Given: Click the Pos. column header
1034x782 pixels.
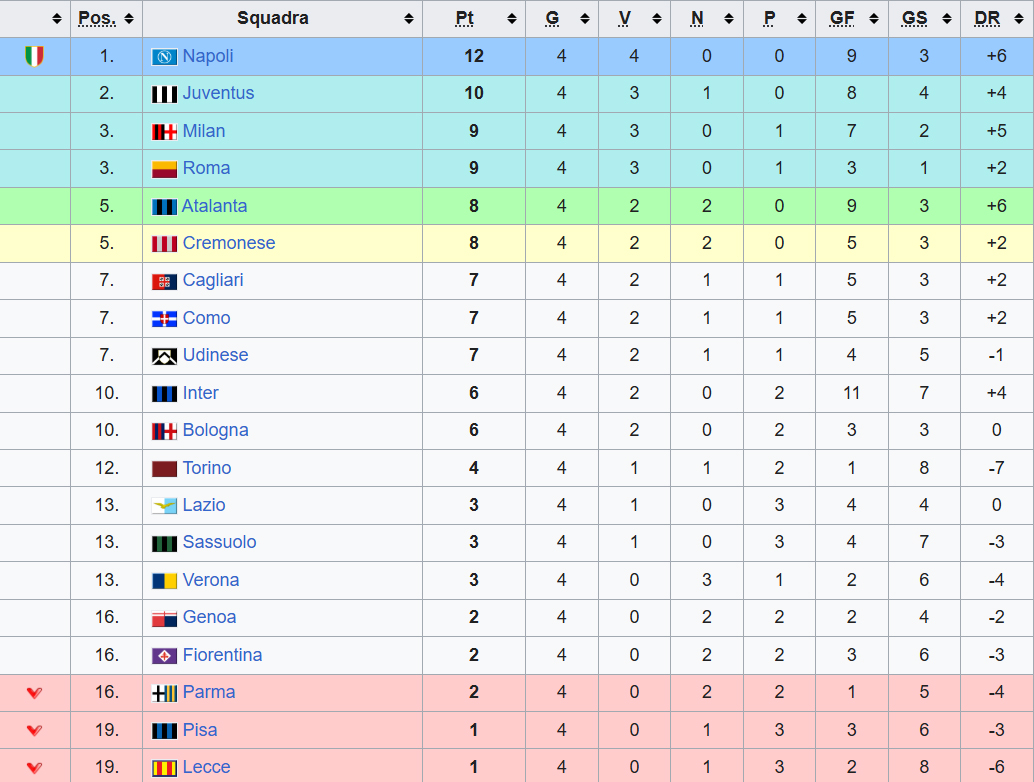Looking at the screenshot, I should pyautogui.click(x=97, y=19).
